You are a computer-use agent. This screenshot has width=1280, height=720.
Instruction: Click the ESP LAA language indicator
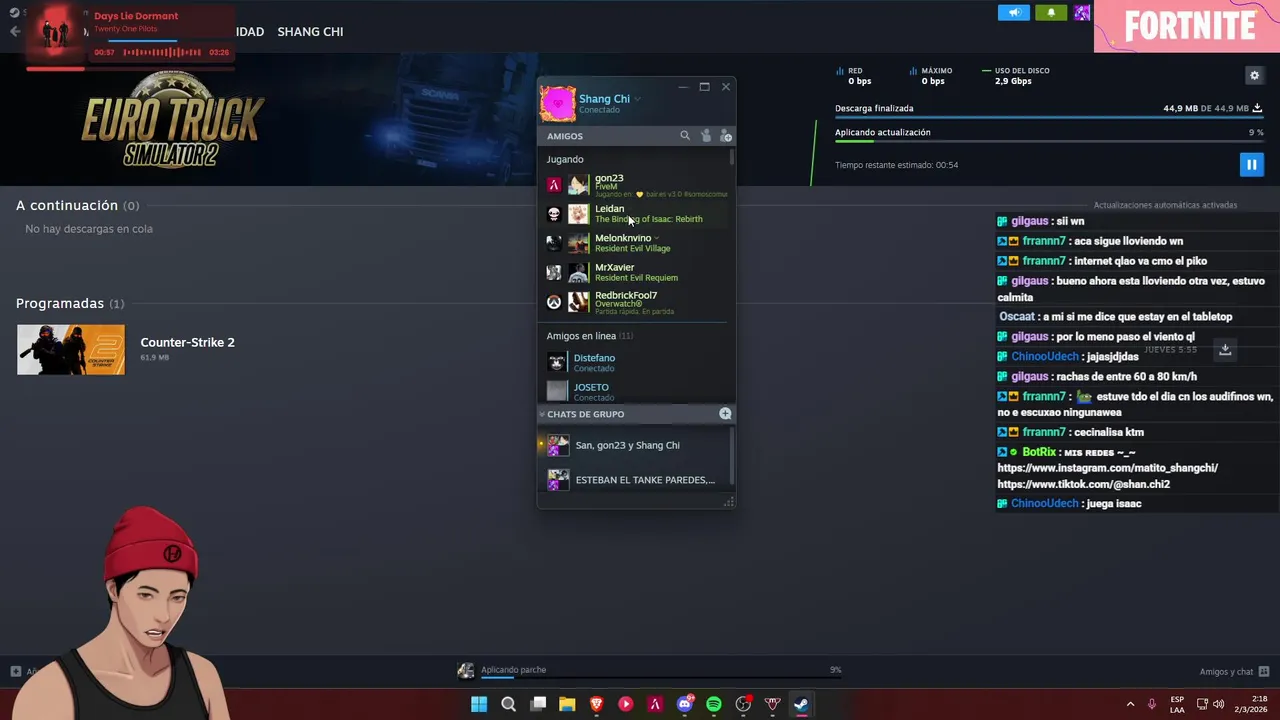(x=1177, y=704)
